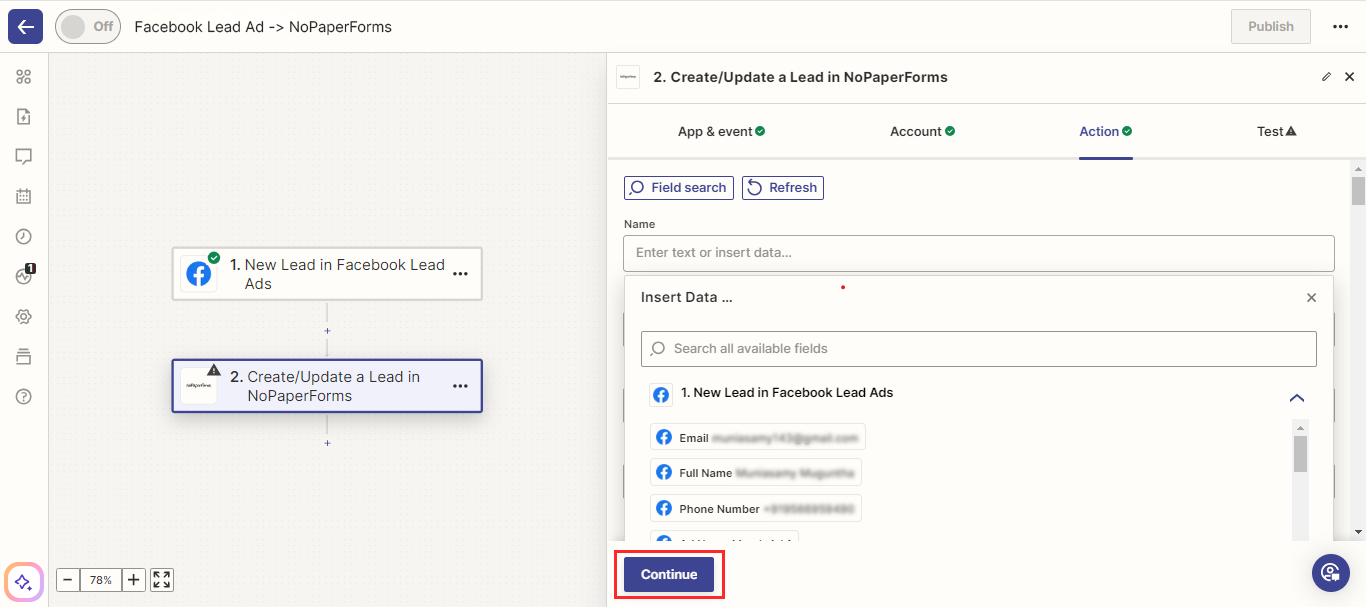This screenshot has height=607, width=1366.
Task: Rename the step with the pencil icon
Action: 1327,77
